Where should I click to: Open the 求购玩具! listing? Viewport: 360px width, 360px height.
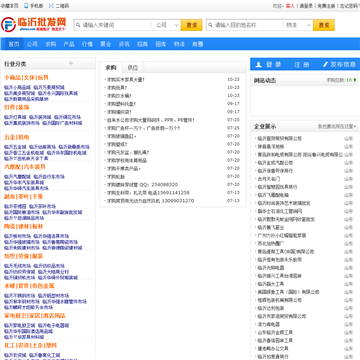(117, 87)
